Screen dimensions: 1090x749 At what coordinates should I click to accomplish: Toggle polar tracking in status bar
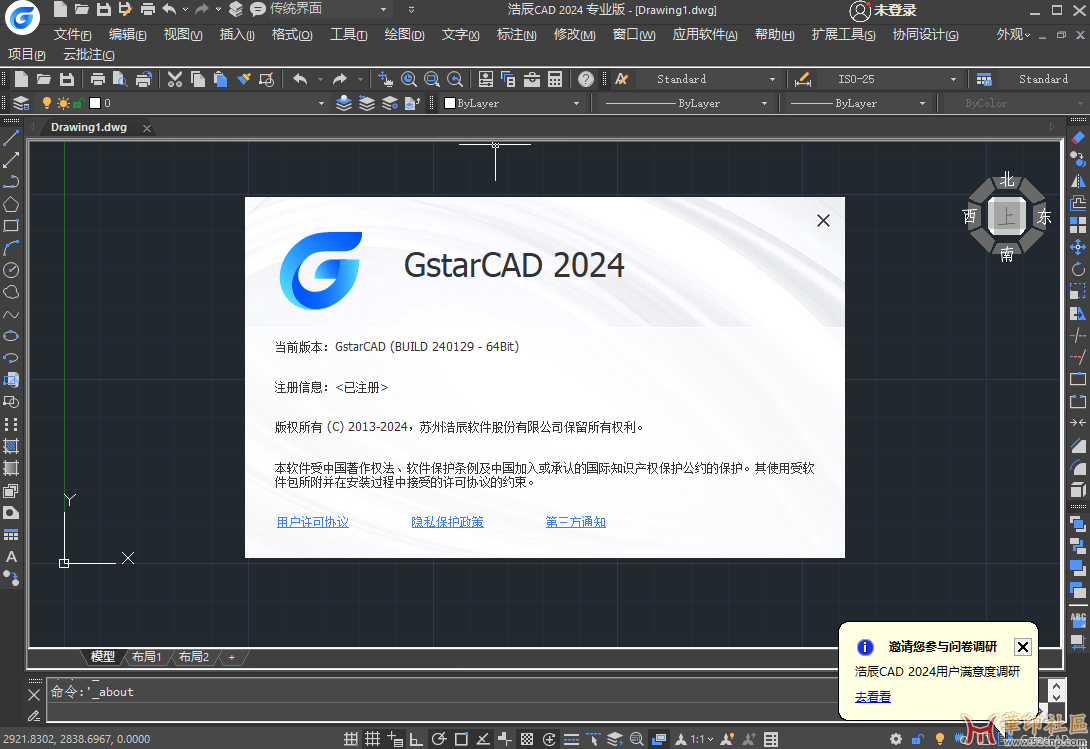pyautogui.click(x=439, y=739)
